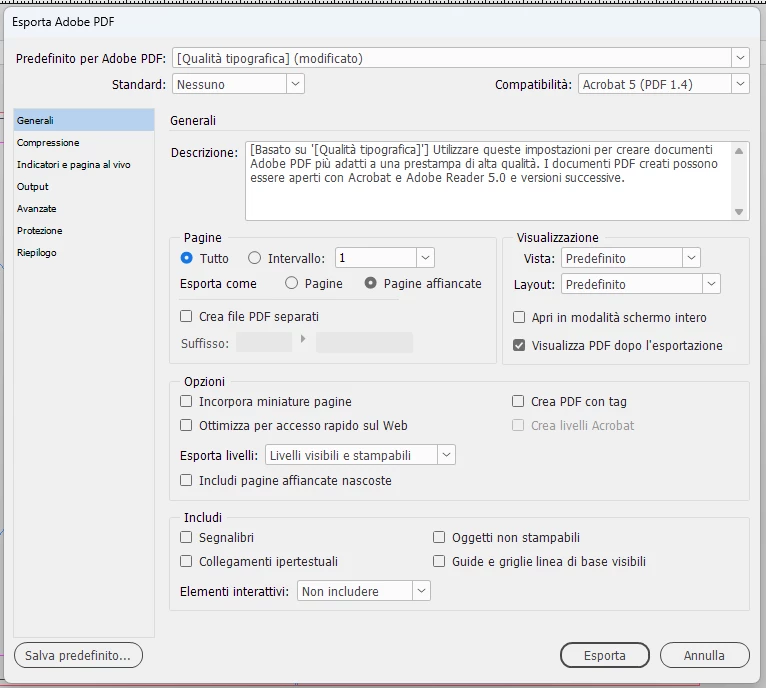This screenshot has height=688, width=766.
Task: Click the description scrollbar down arrow
Action: 739,212
